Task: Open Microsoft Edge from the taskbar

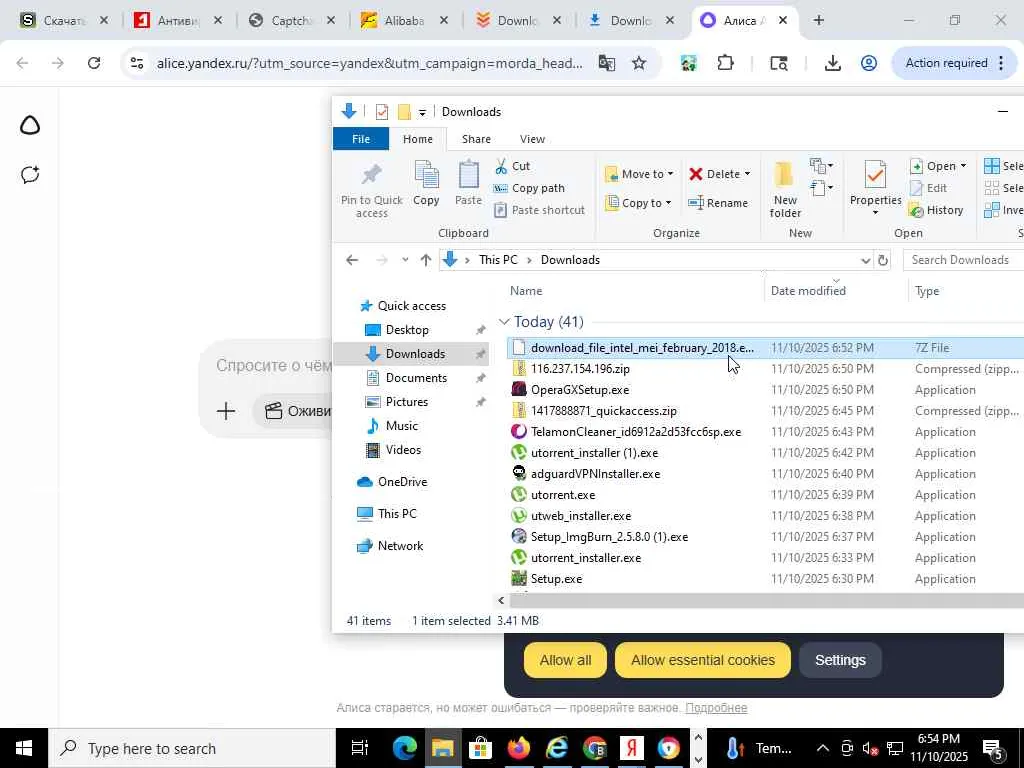Action: [x=404, y=748]
